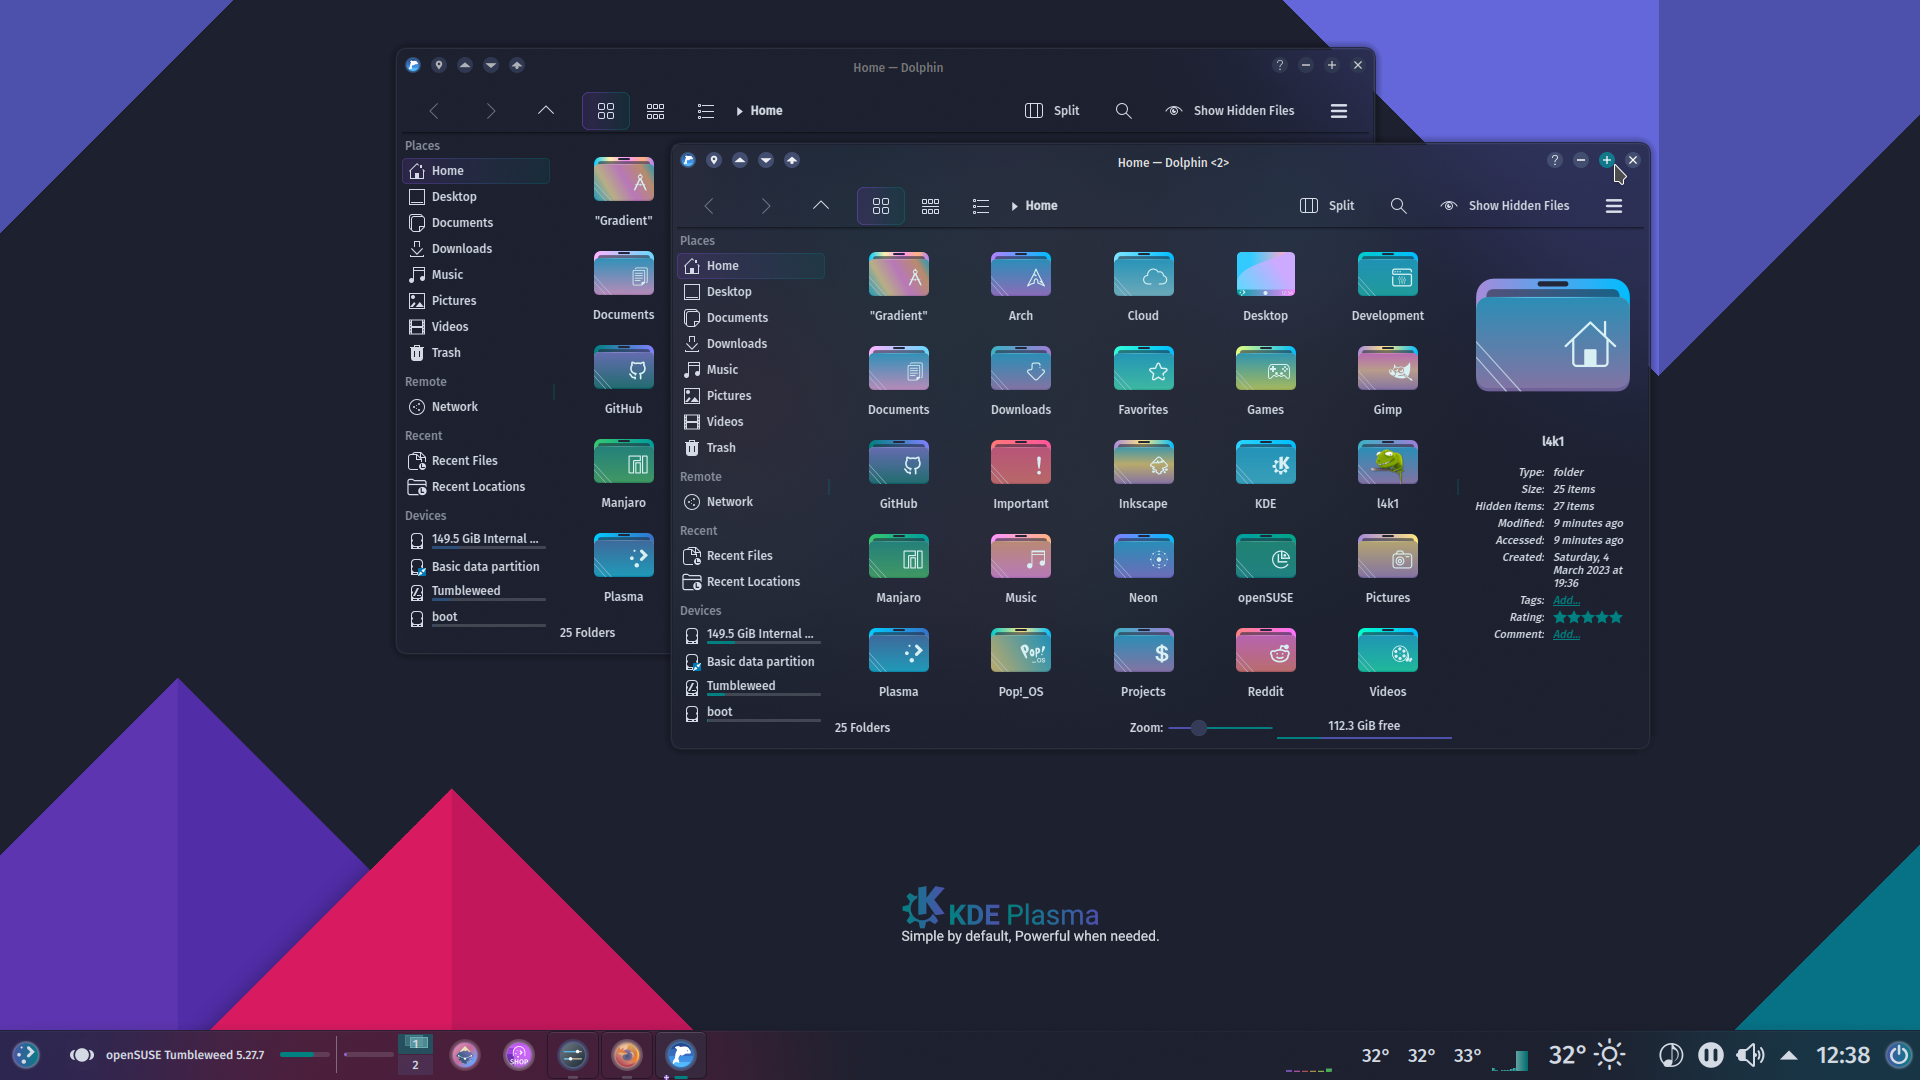The width and height of the screenshot is (1920, 1080).
Task: Click search icon in front Dolphin toolbar
Action: 1398,206
